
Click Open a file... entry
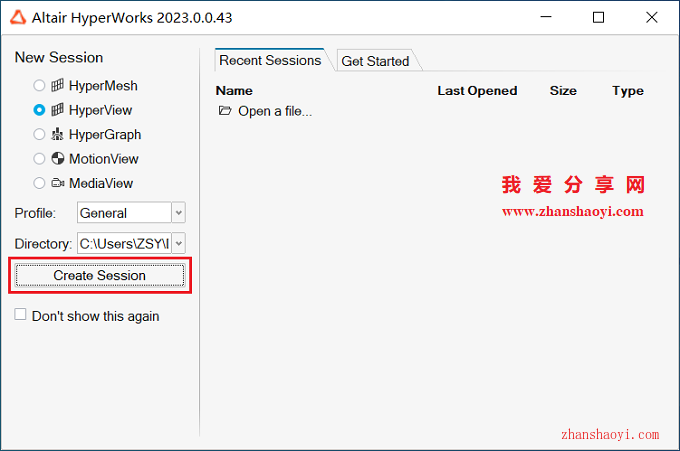click(x=275, y=111)
